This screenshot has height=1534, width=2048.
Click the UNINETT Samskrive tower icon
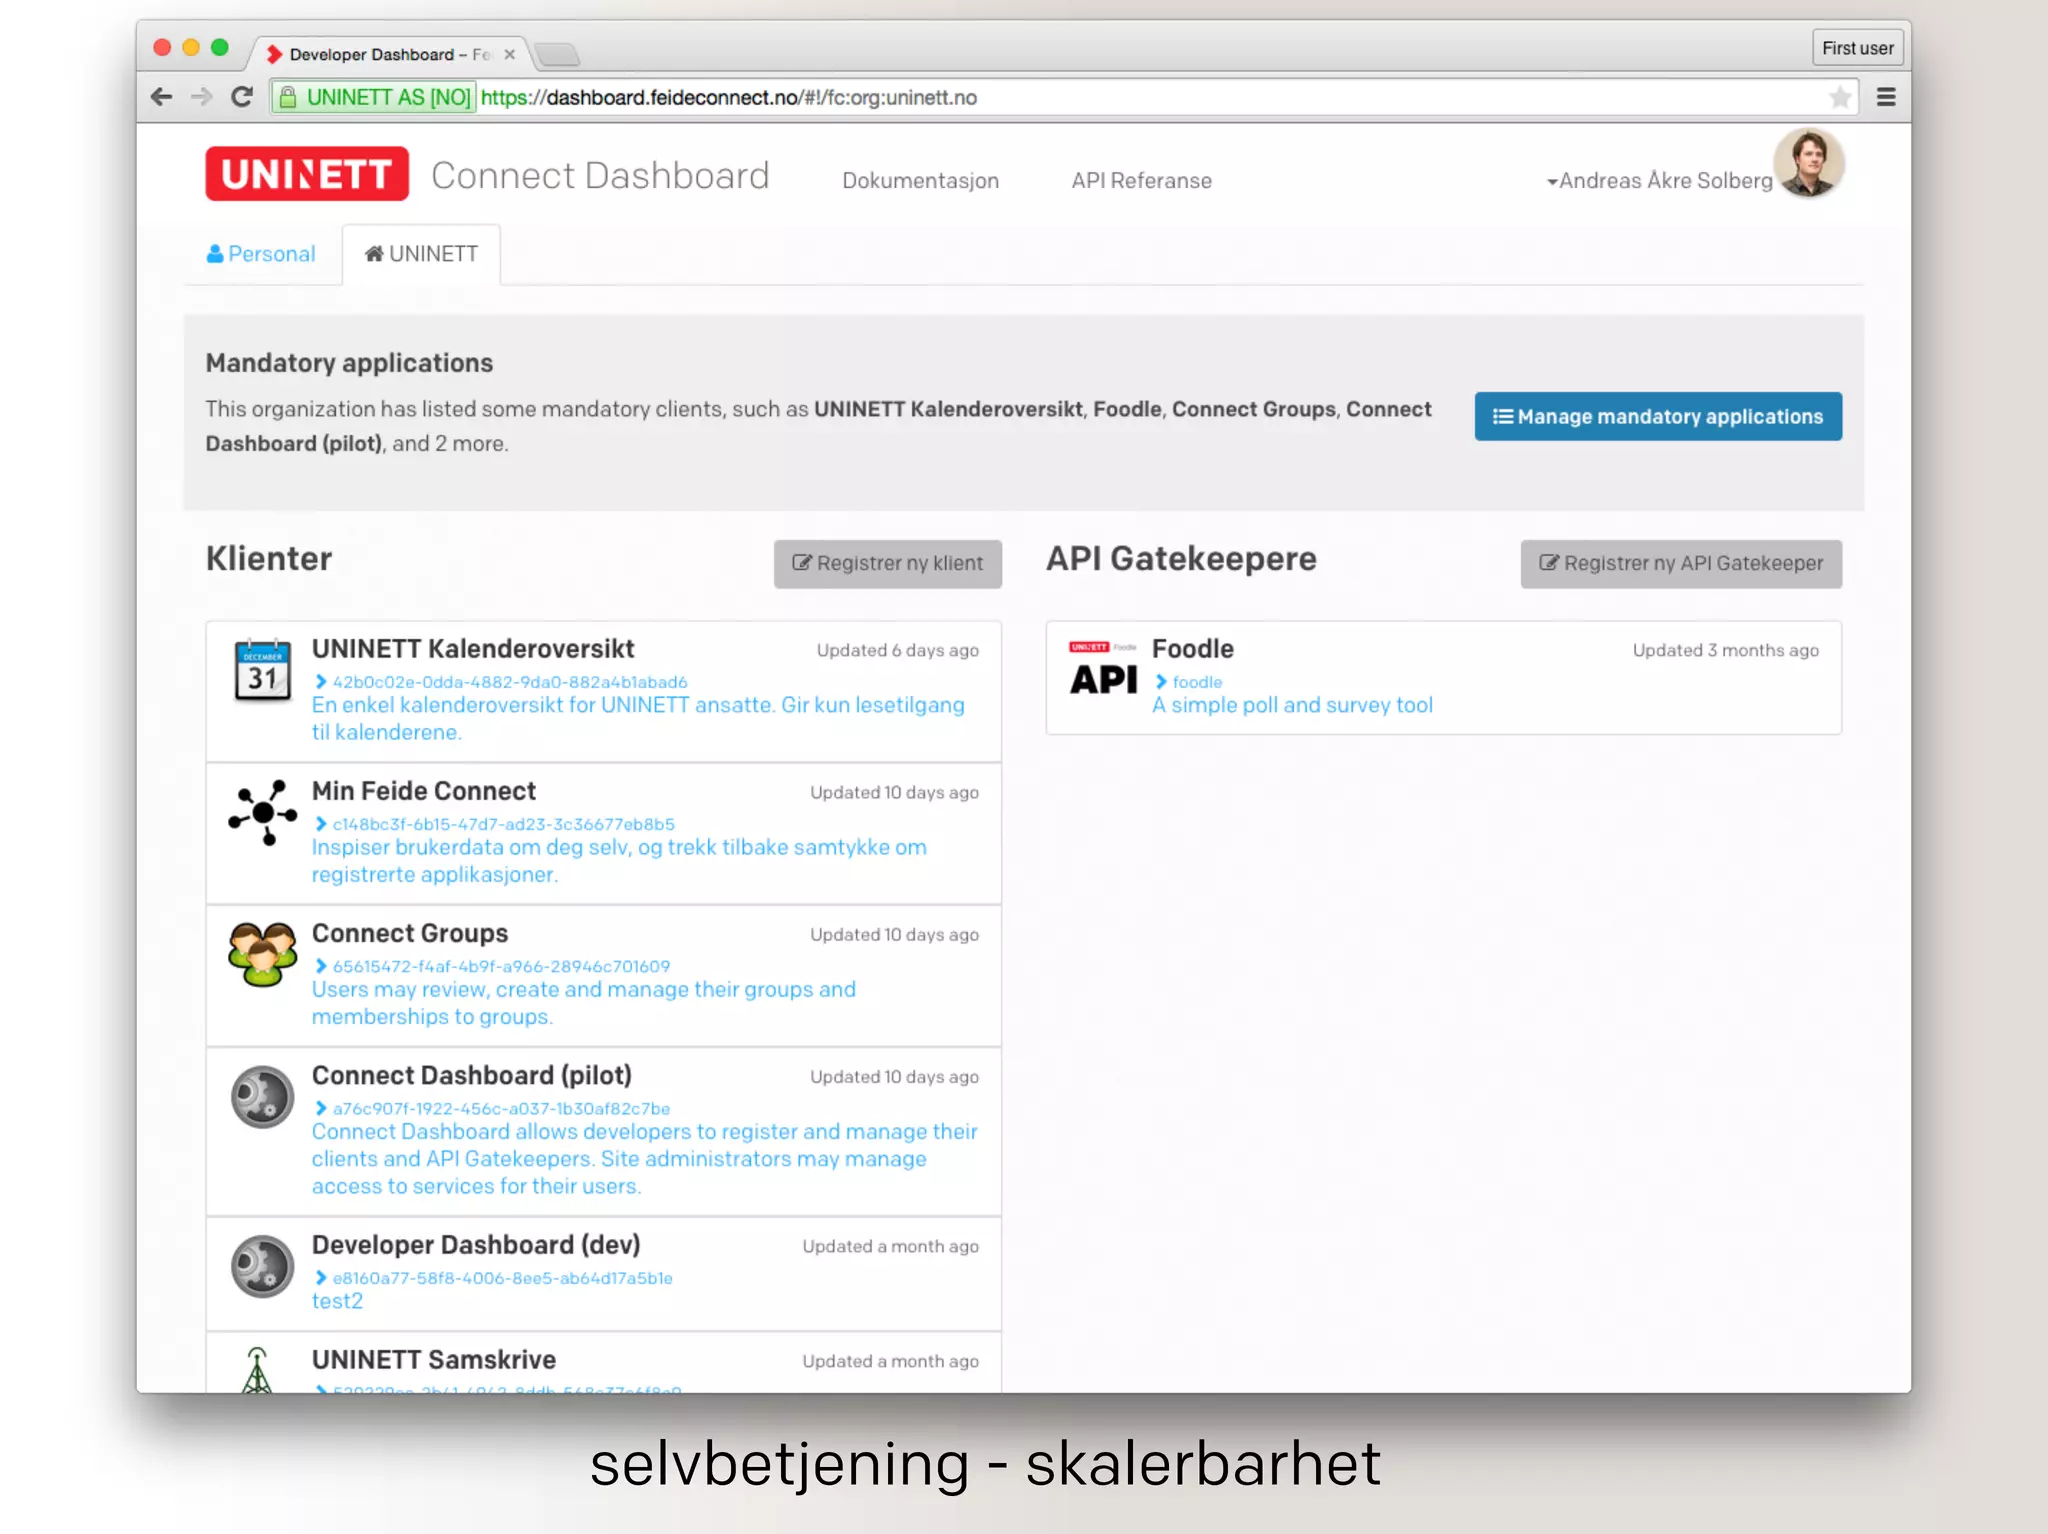[257, 1369]
